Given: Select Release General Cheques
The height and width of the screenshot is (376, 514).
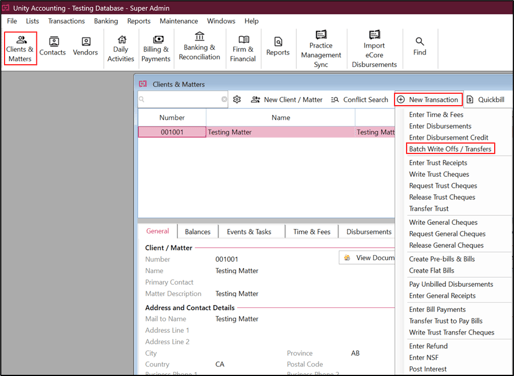Looking at the screenshot, I should [x=446, y=245].
